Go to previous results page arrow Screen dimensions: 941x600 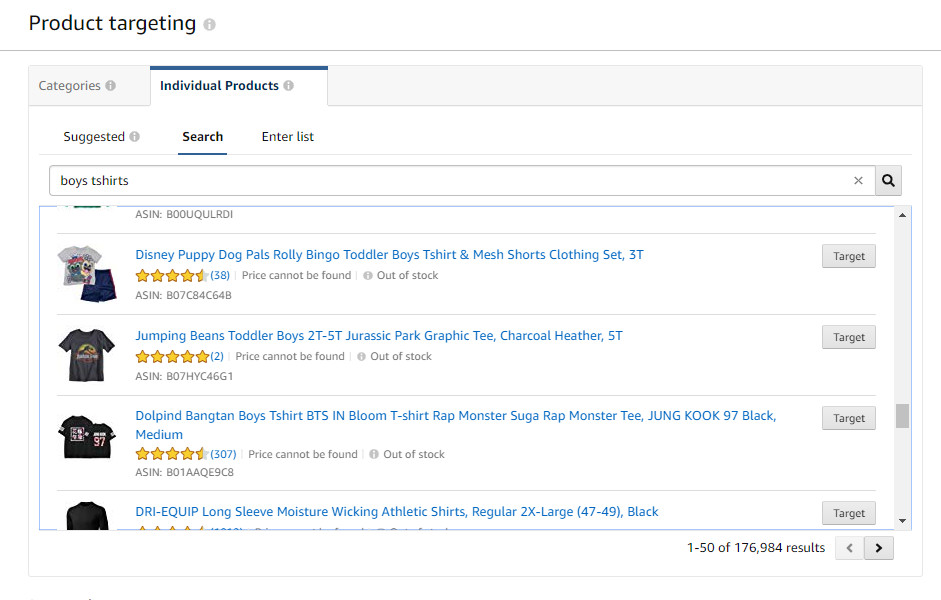(849, 548)
